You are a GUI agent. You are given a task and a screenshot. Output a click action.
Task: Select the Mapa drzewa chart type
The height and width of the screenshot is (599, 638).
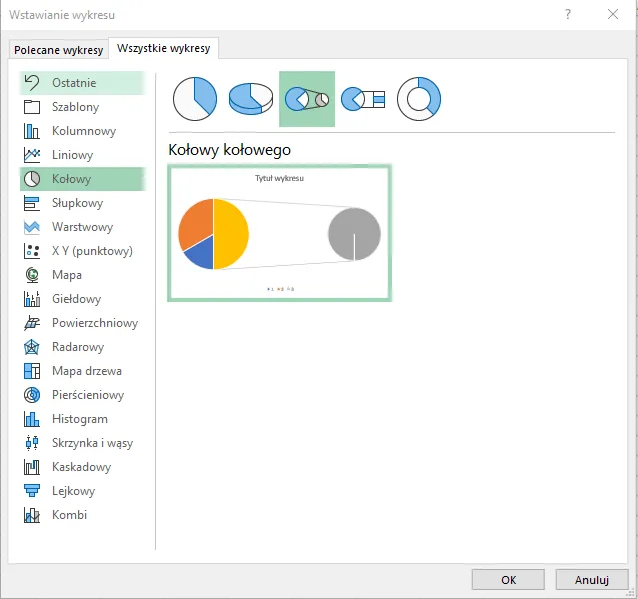86,371
